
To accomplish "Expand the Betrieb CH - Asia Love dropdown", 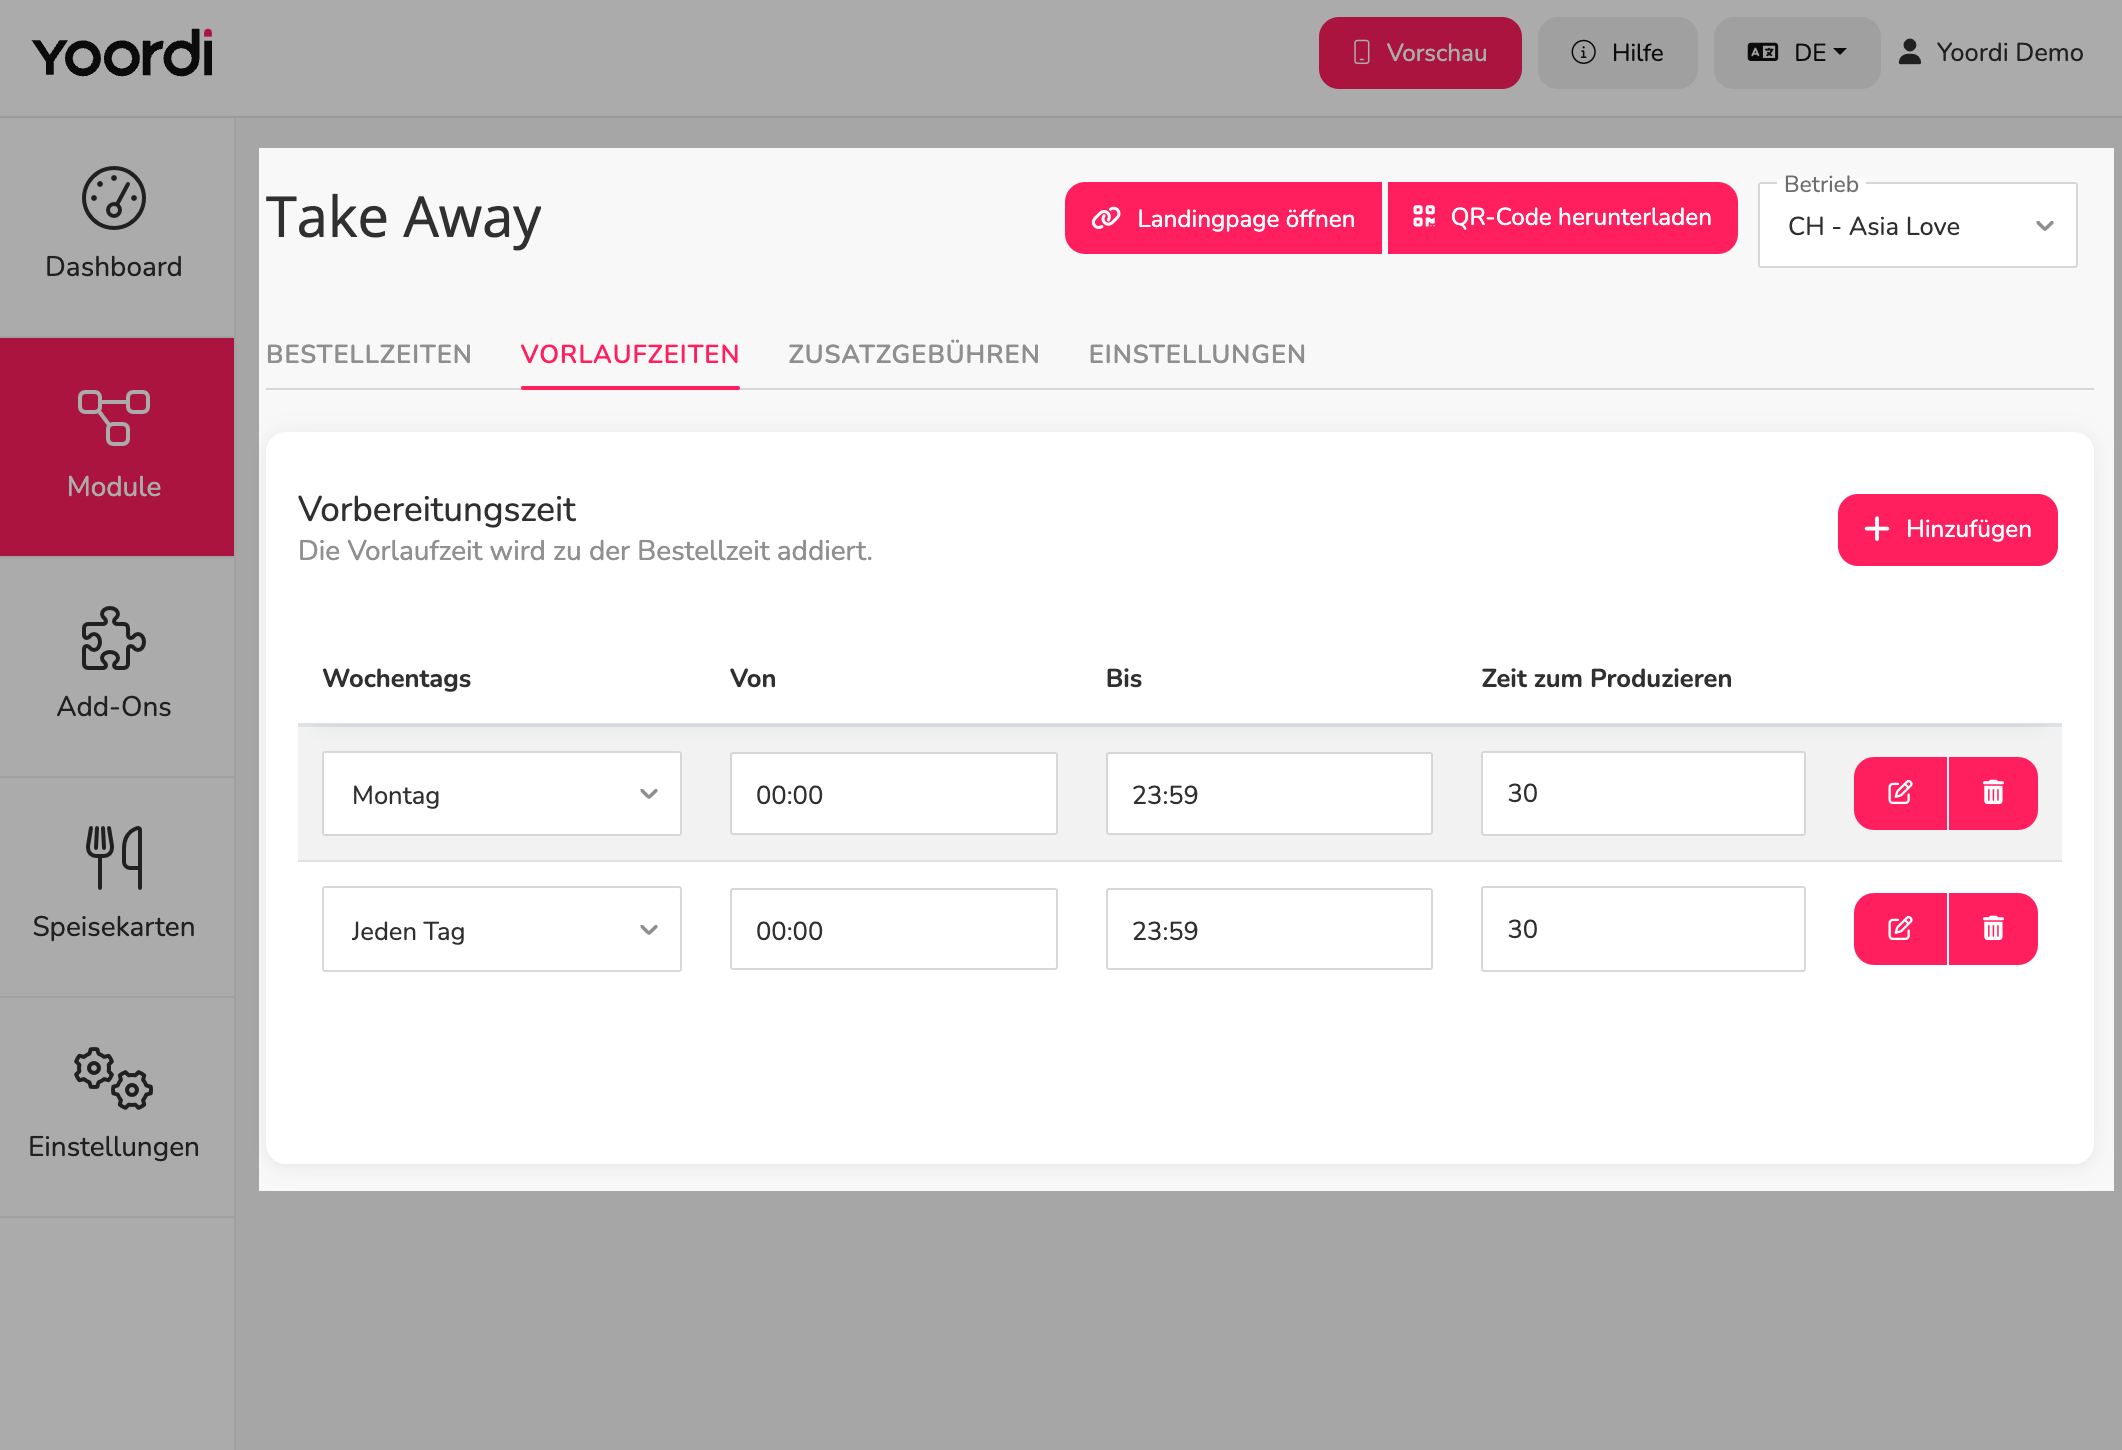I will click(x=1917, y=226).
